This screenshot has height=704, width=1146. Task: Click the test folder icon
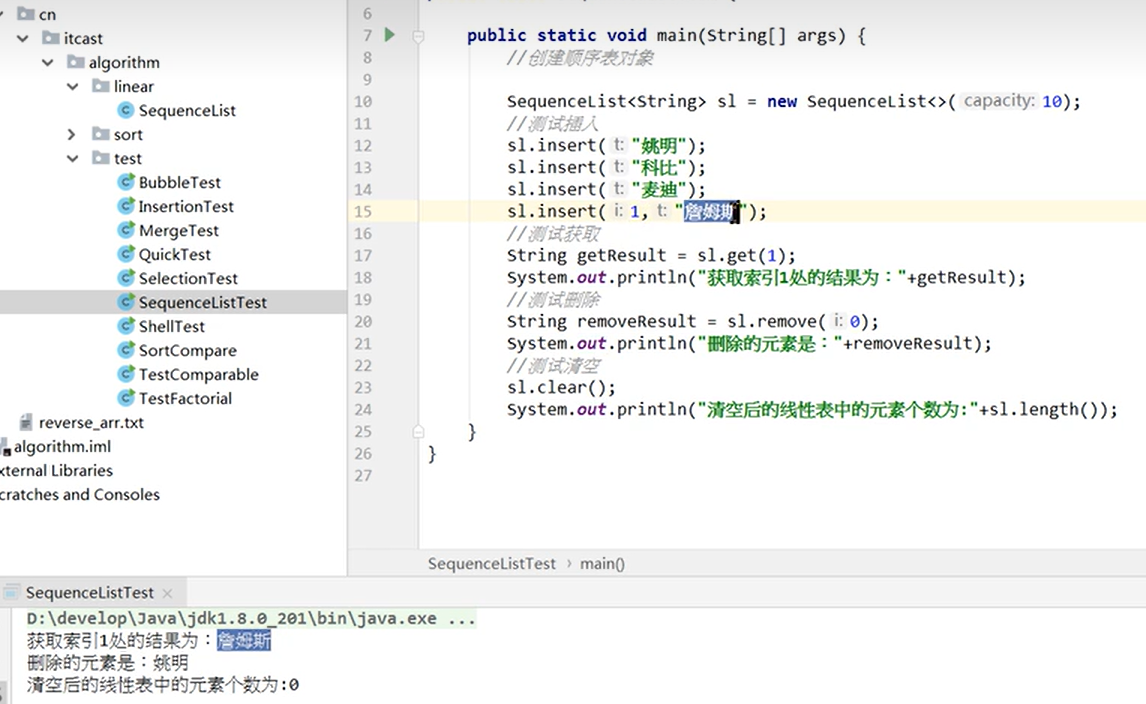pos(101,158)
